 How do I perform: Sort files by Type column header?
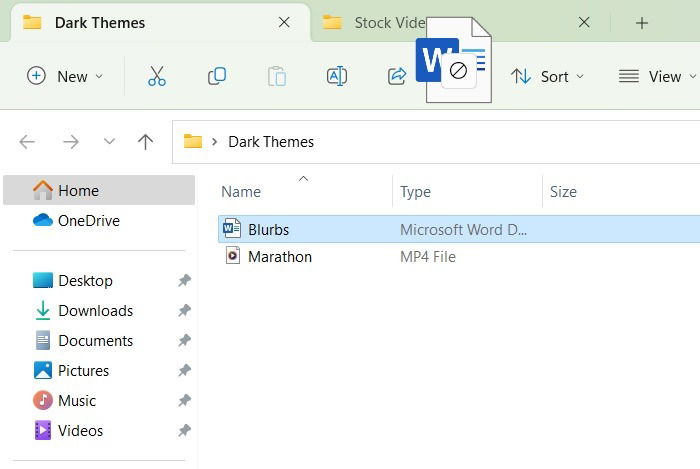pyautogui.click(x=415, y=192)
